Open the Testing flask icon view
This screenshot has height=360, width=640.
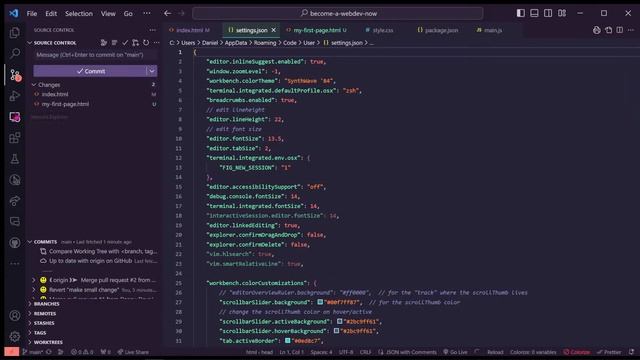[15, 159]
